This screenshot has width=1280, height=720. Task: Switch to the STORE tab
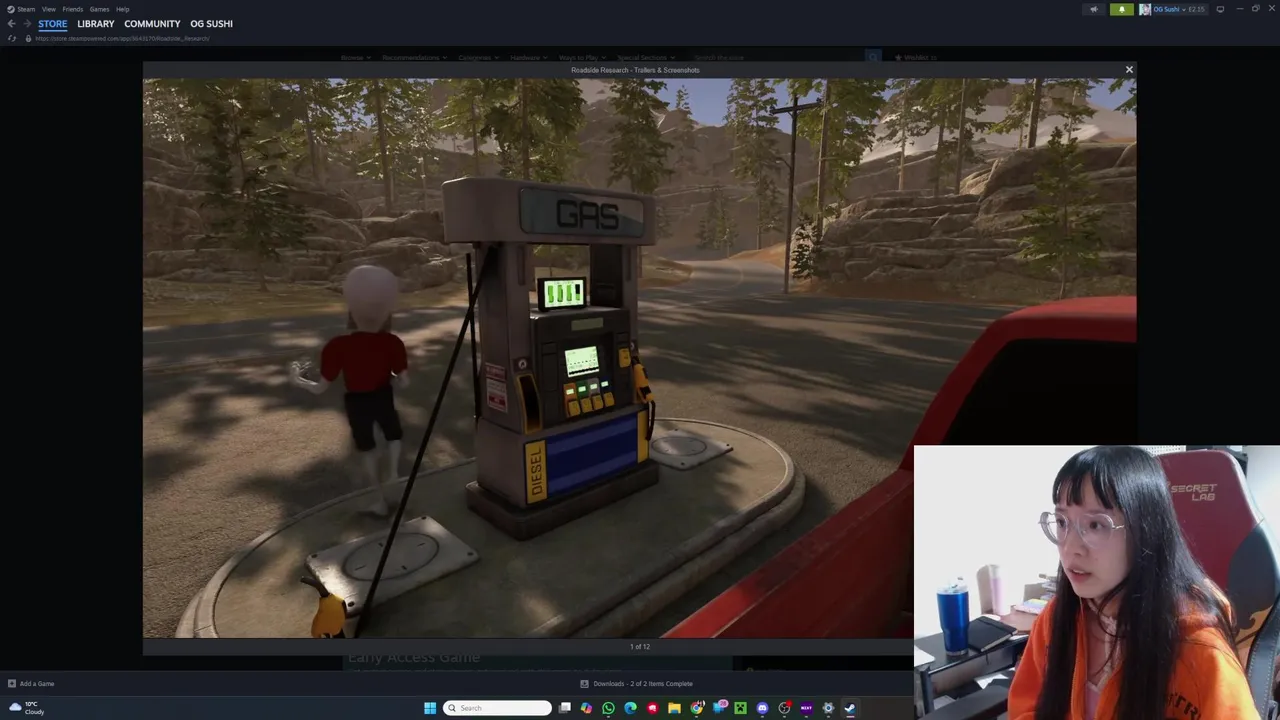click(53, 24)
